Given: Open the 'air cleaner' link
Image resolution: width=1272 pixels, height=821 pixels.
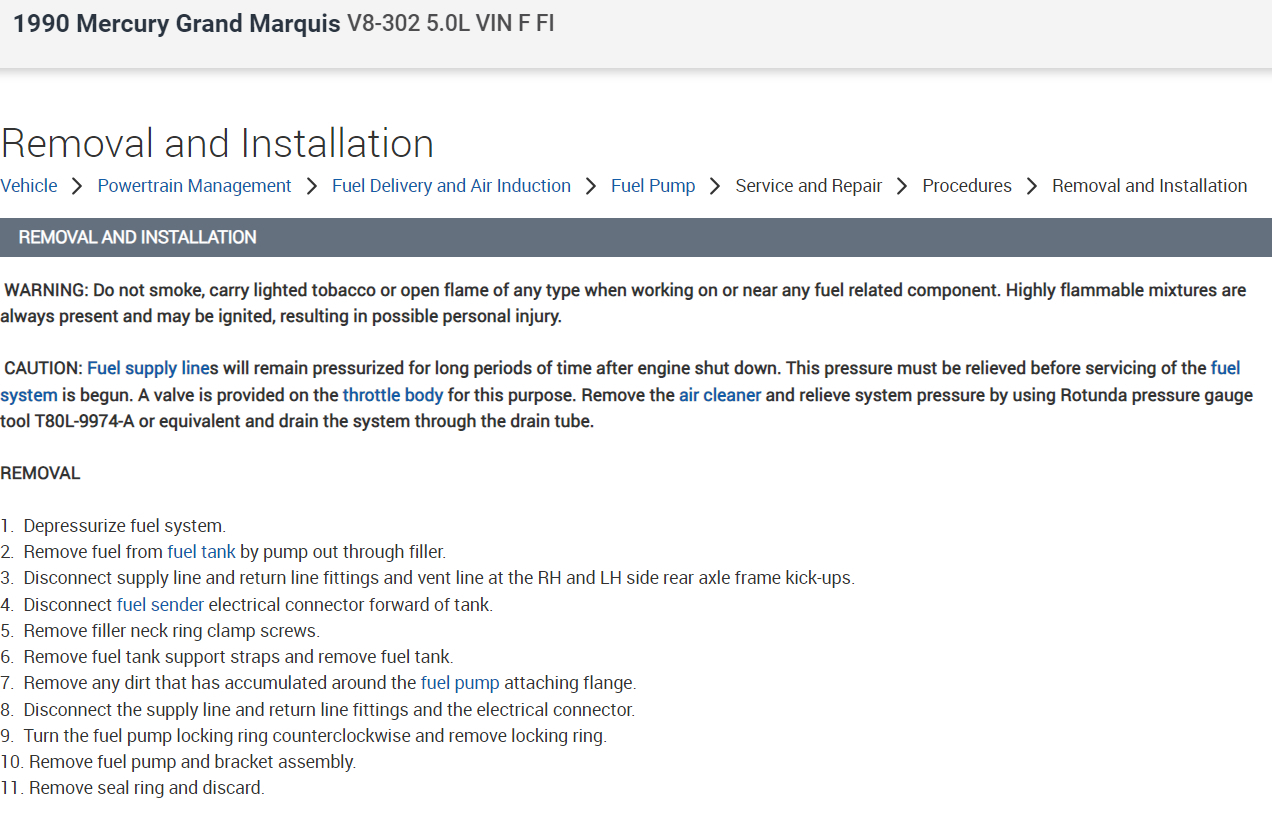Looking at the screenshot, I should coord(720,395).
